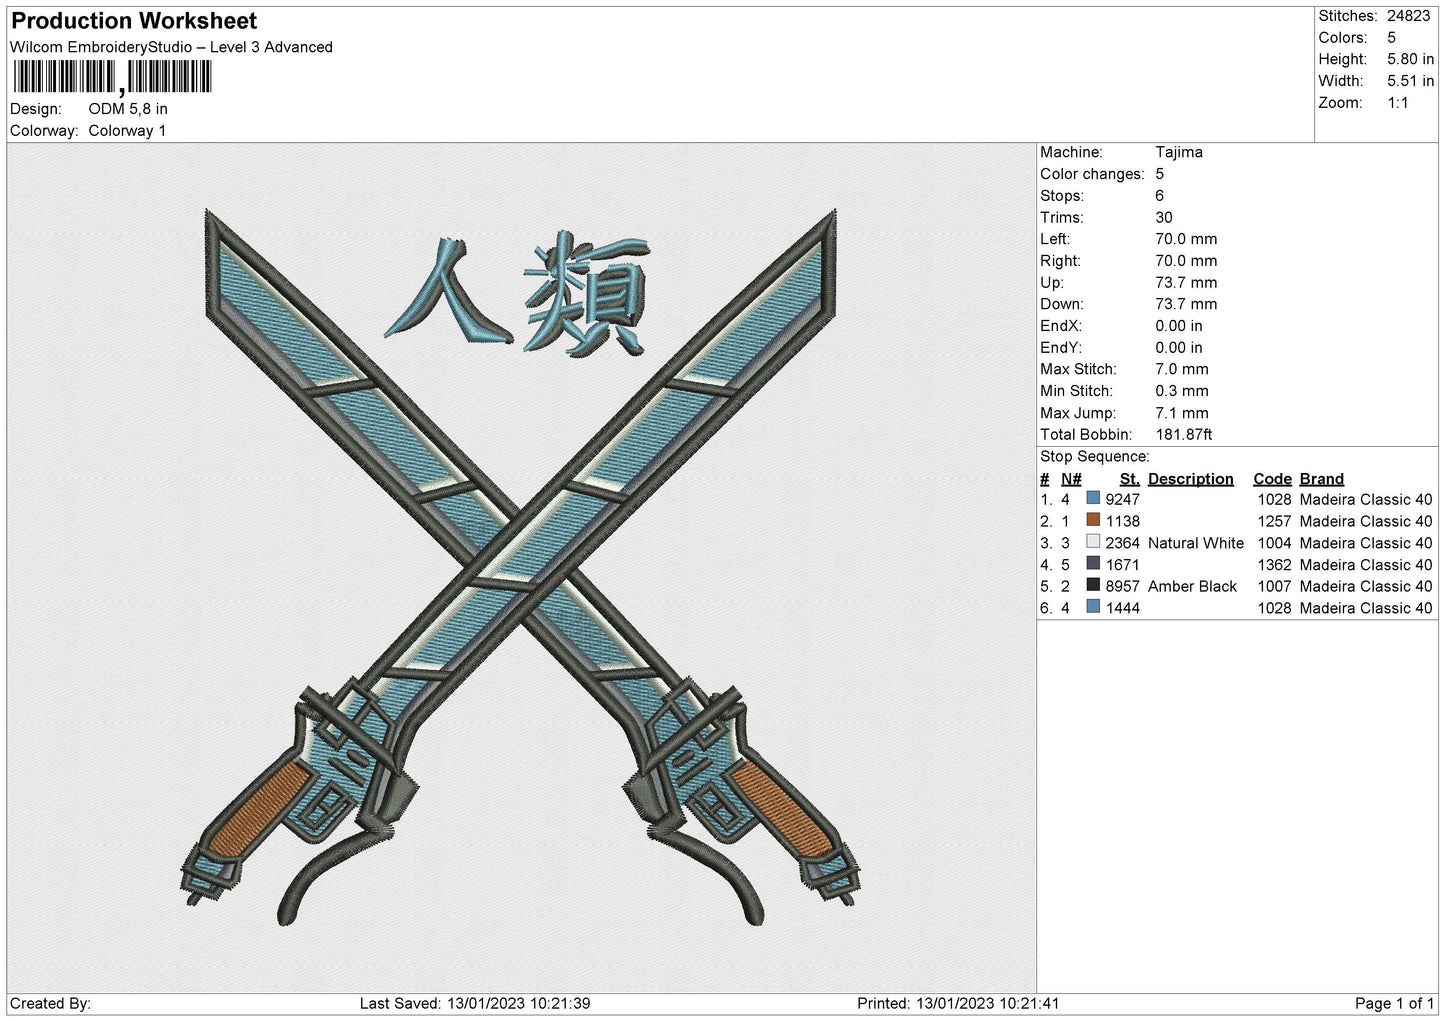Screen dimensions: 1445x1021
Task: Click Madeira Classic 40 in stop row 1
Action: tap(1366, 499)
